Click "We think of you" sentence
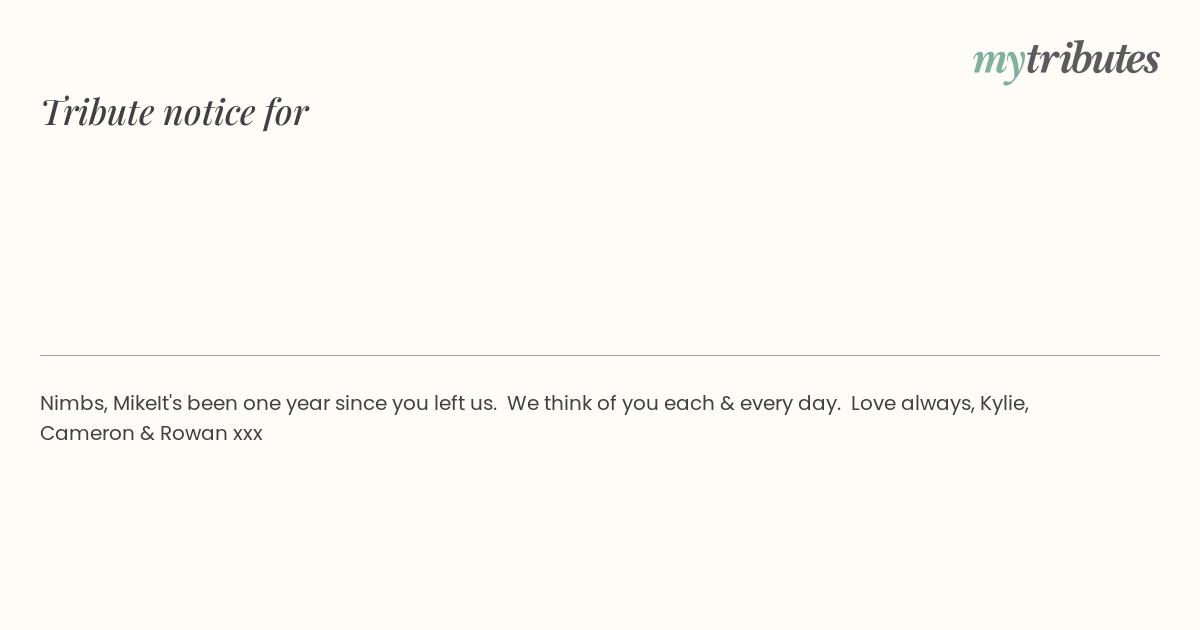 (581, 404)
